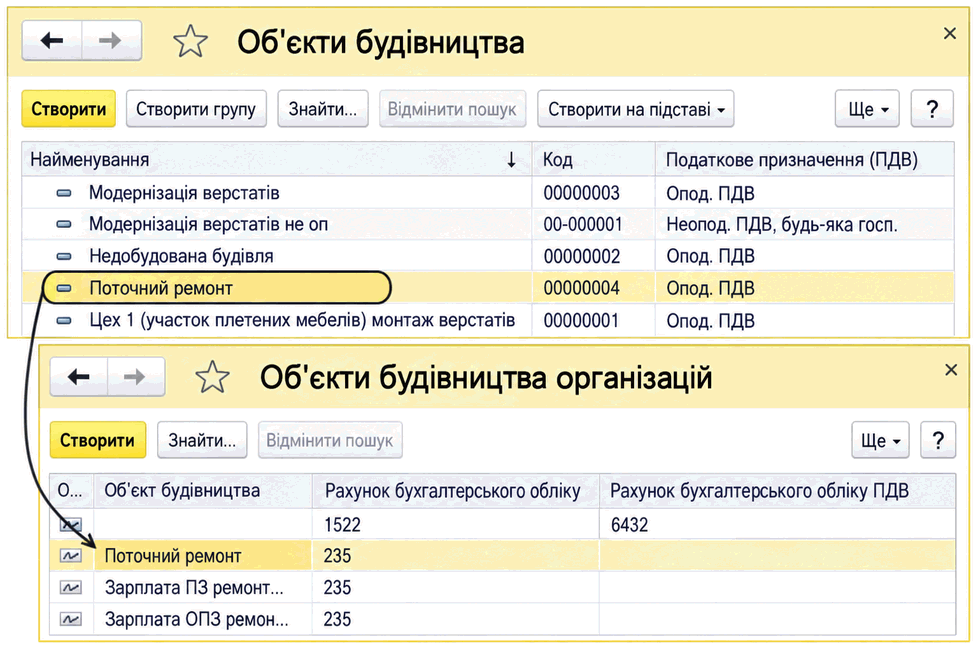Click Неопод. ПДВ, будь-яка госп. cell
This screenshot has height=650, width=978.
805,225
